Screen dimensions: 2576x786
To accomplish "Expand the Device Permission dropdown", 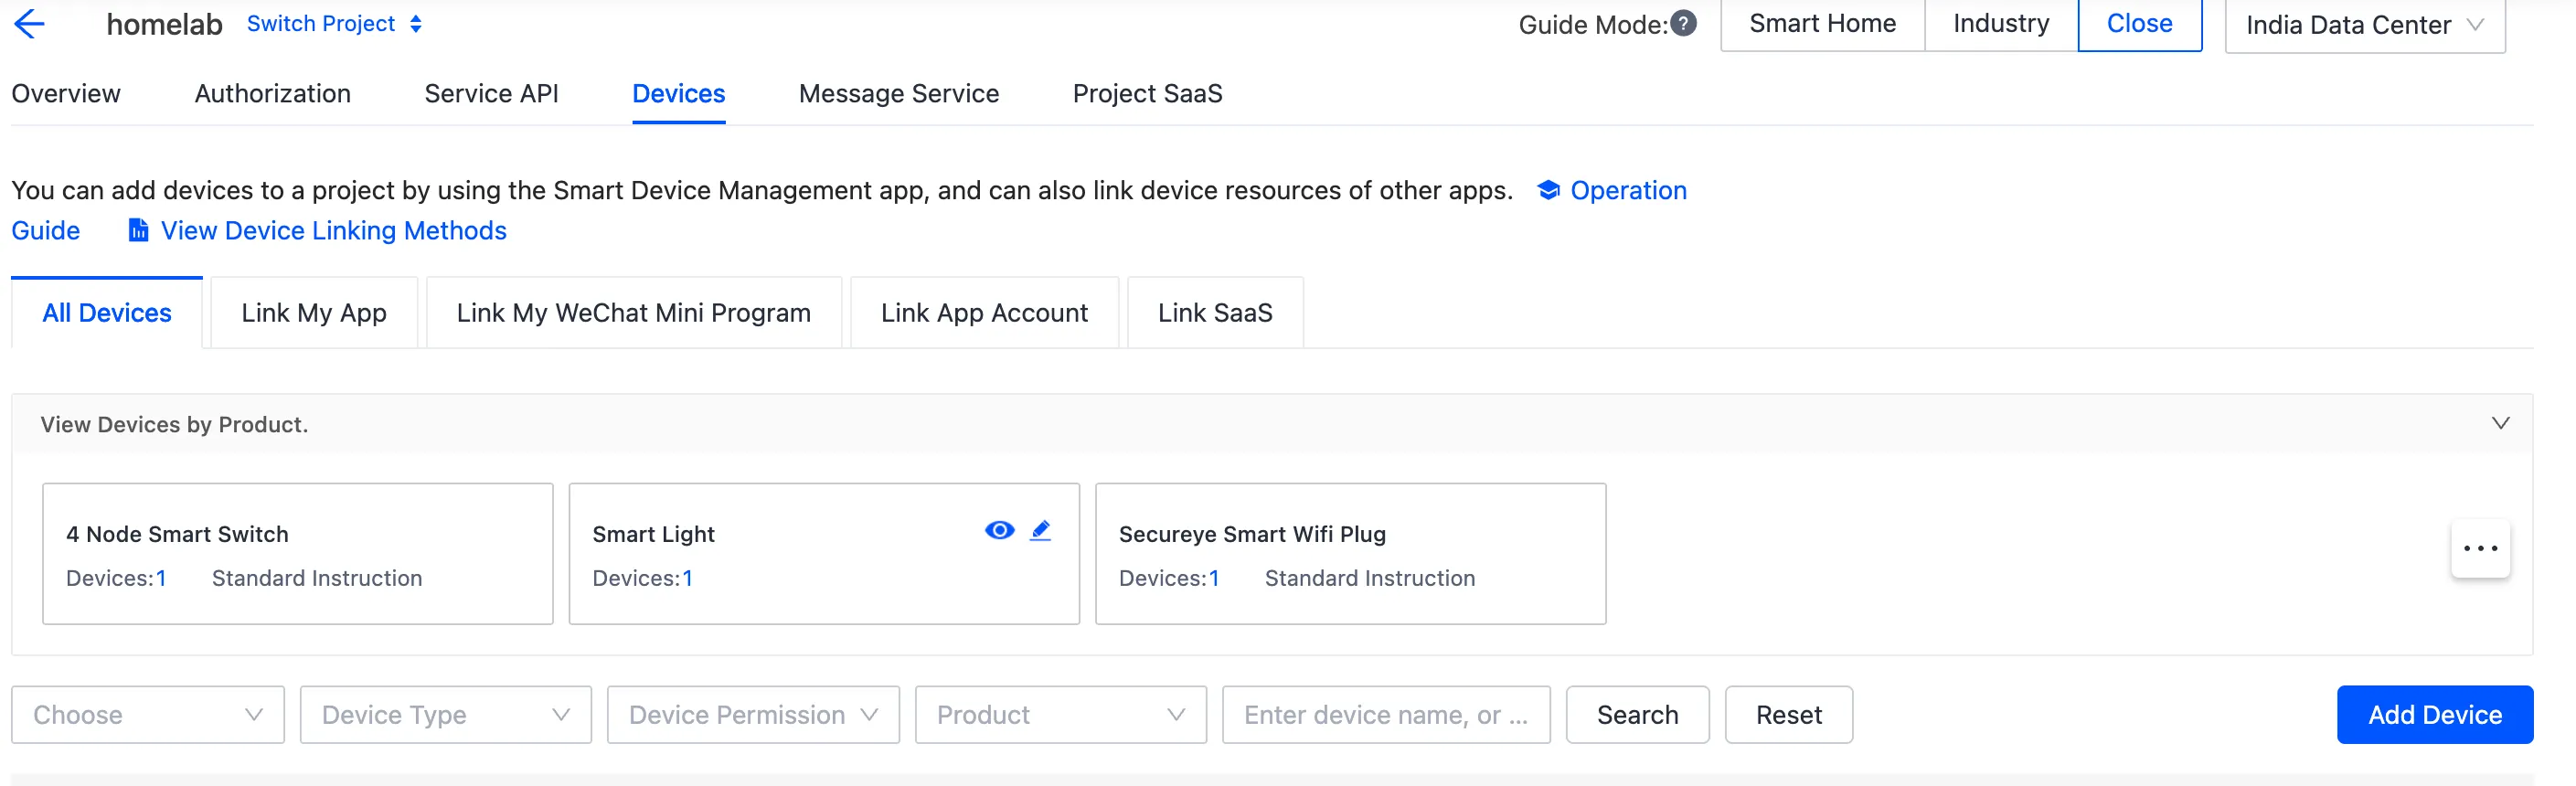I will click(752, 714).
